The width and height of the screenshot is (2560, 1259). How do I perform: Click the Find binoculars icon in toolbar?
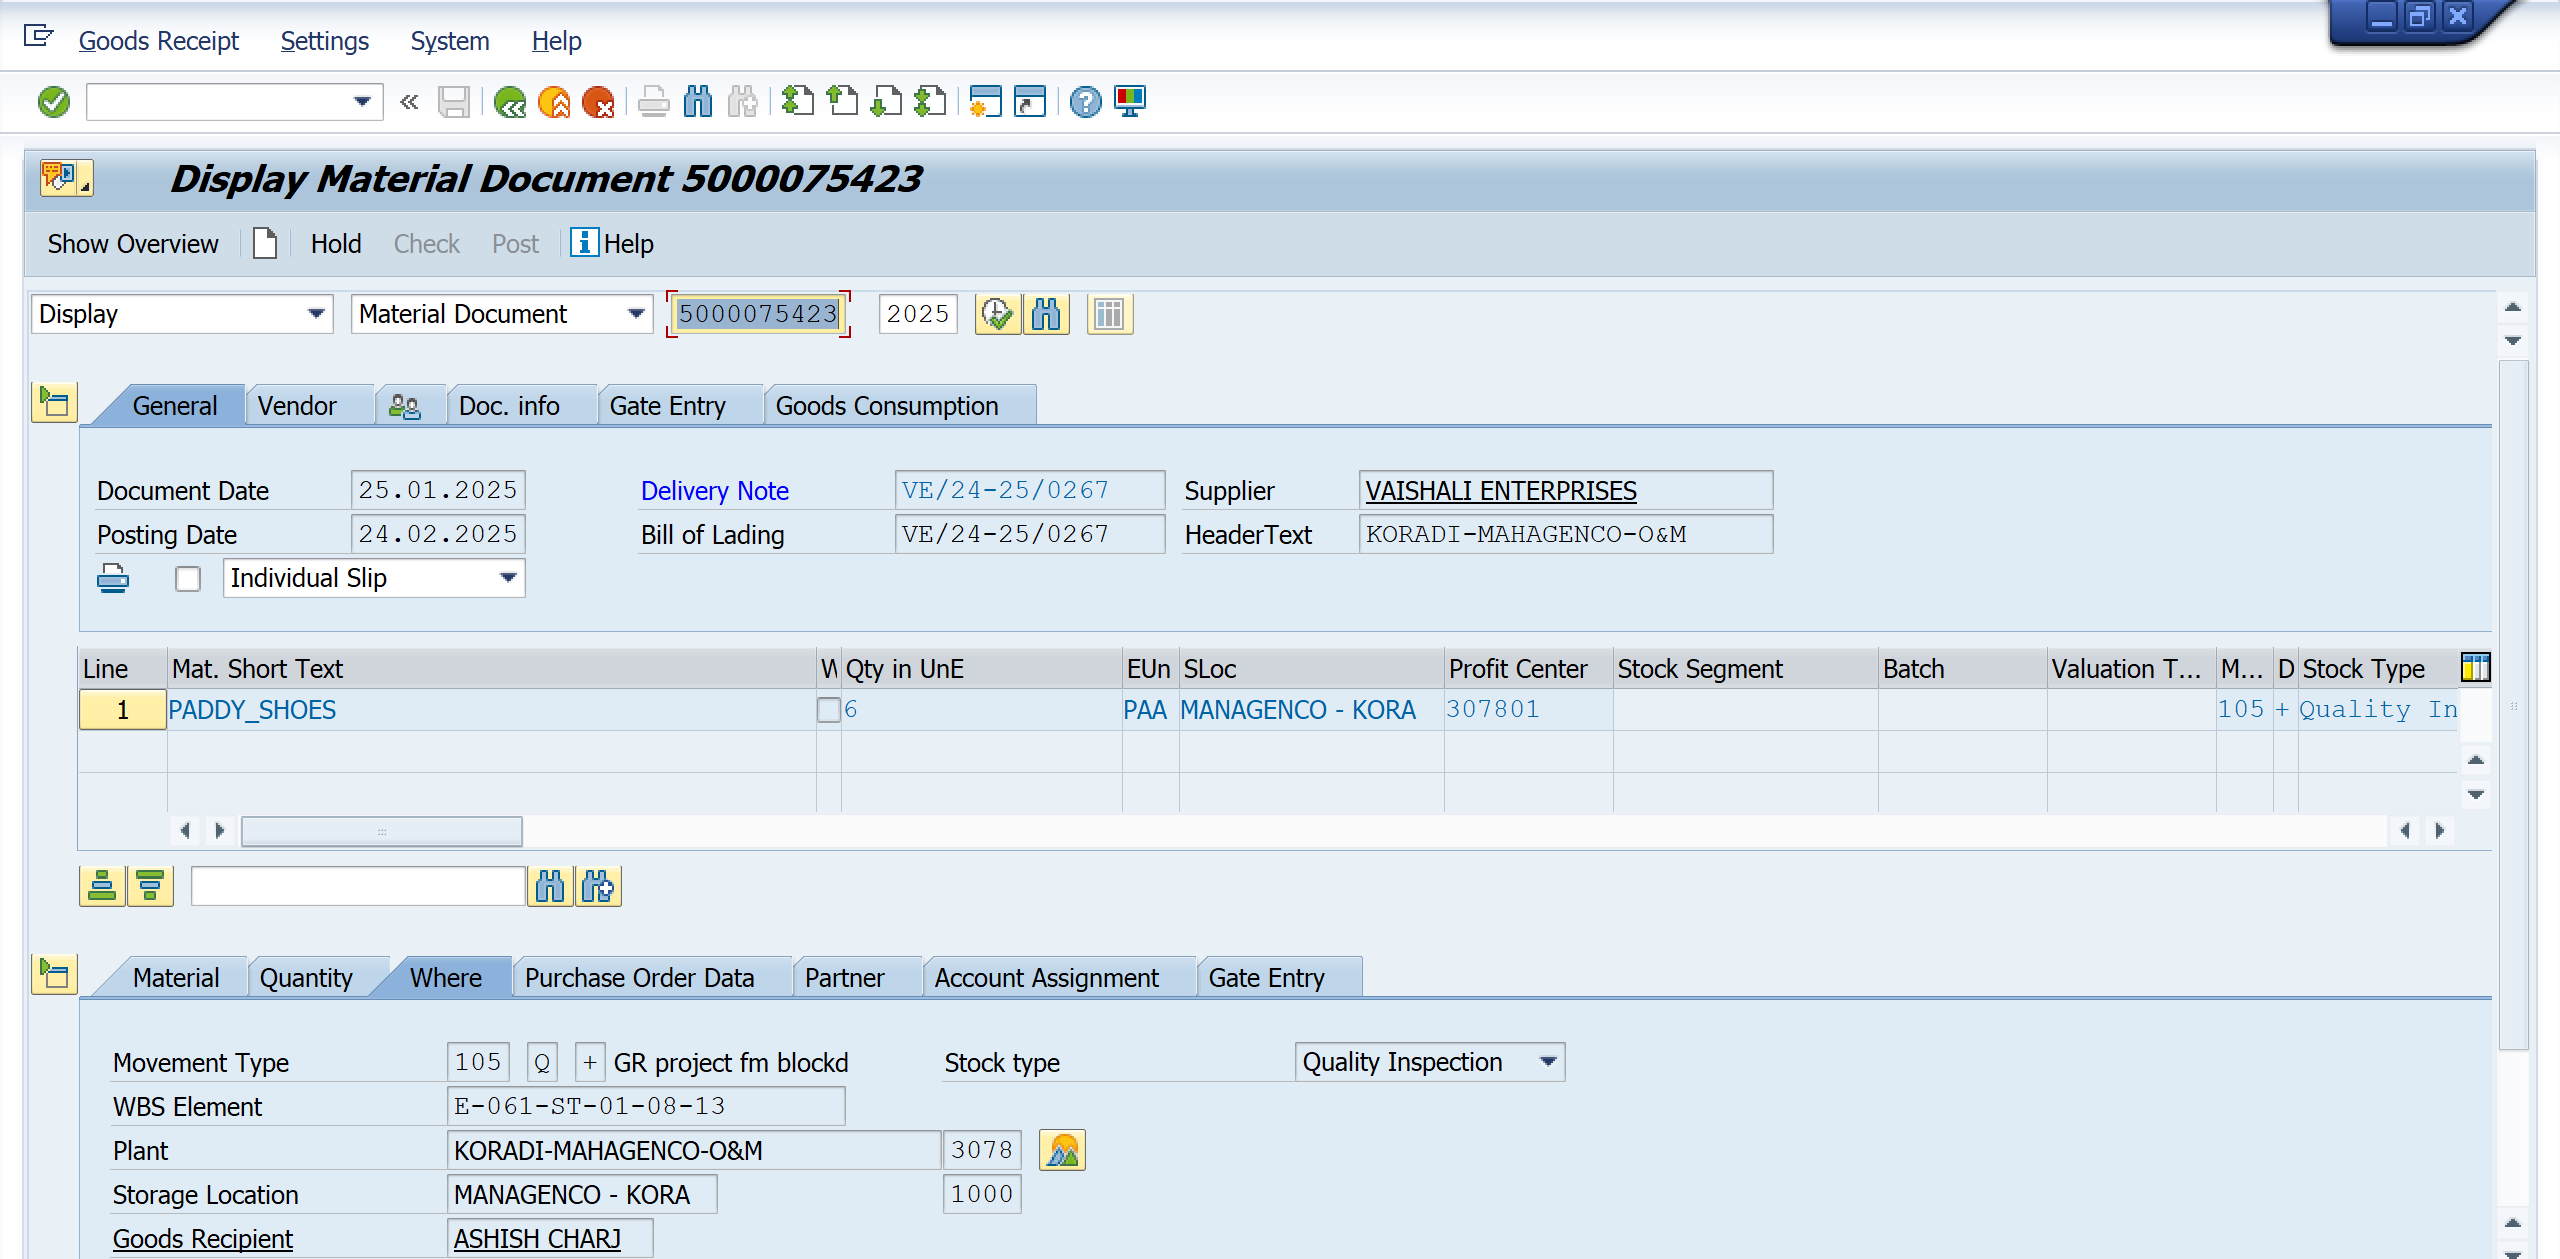point(698,102)
